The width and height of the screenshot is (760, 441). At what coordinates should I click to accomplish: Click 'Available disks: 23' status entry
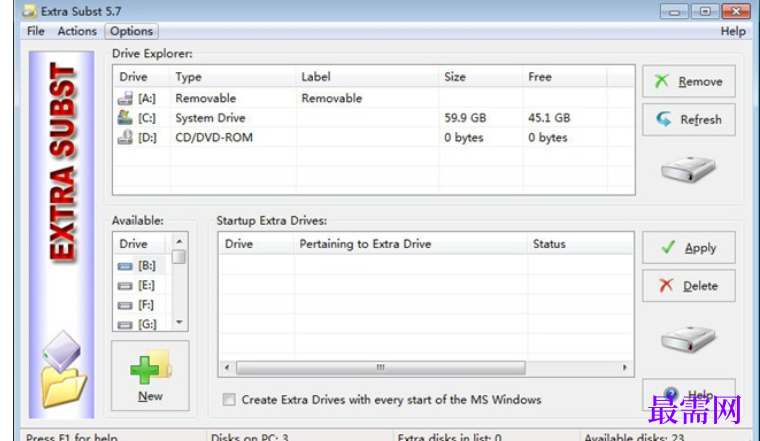coord(634,436)
